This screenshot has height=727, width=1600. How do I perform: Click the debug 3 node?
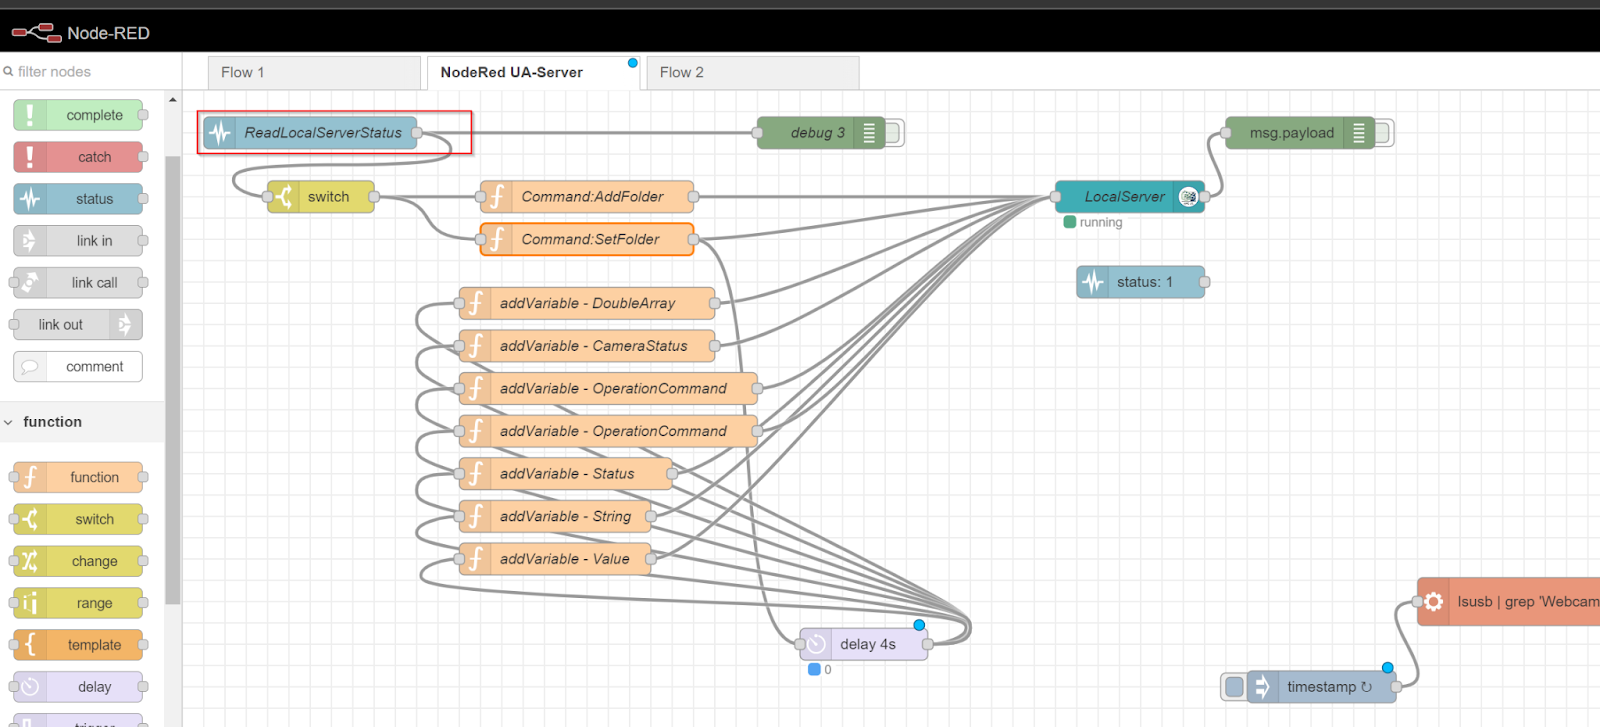pyautogui.click(x=820, y=133)
